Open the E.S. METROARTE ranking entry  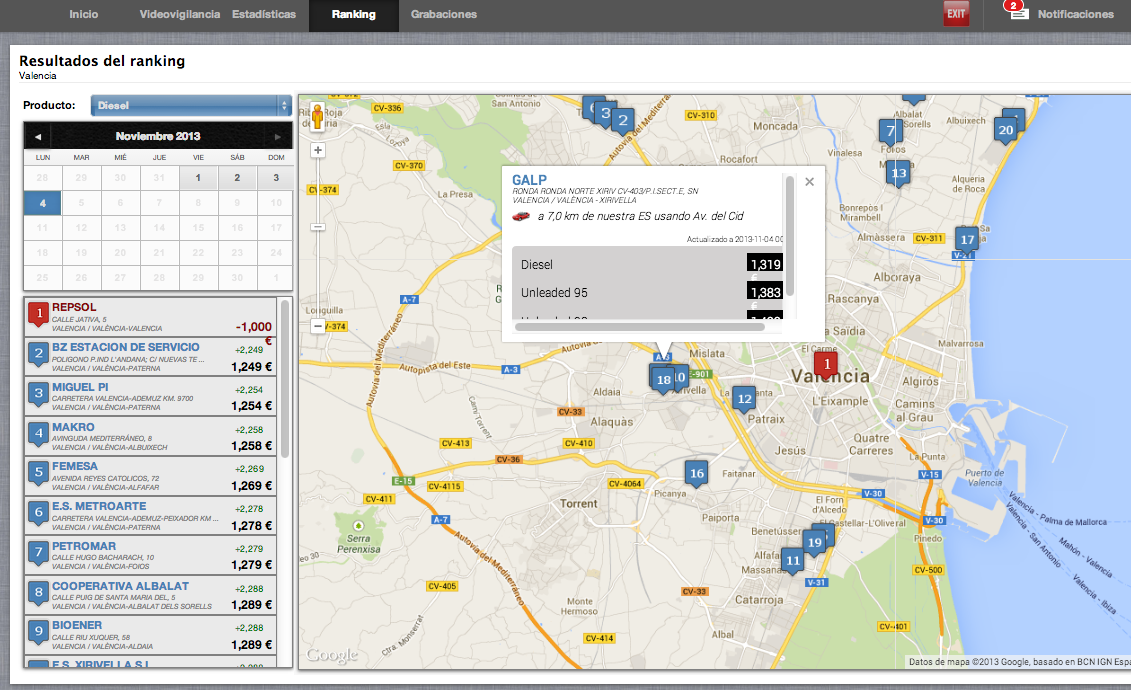point(151,516)
